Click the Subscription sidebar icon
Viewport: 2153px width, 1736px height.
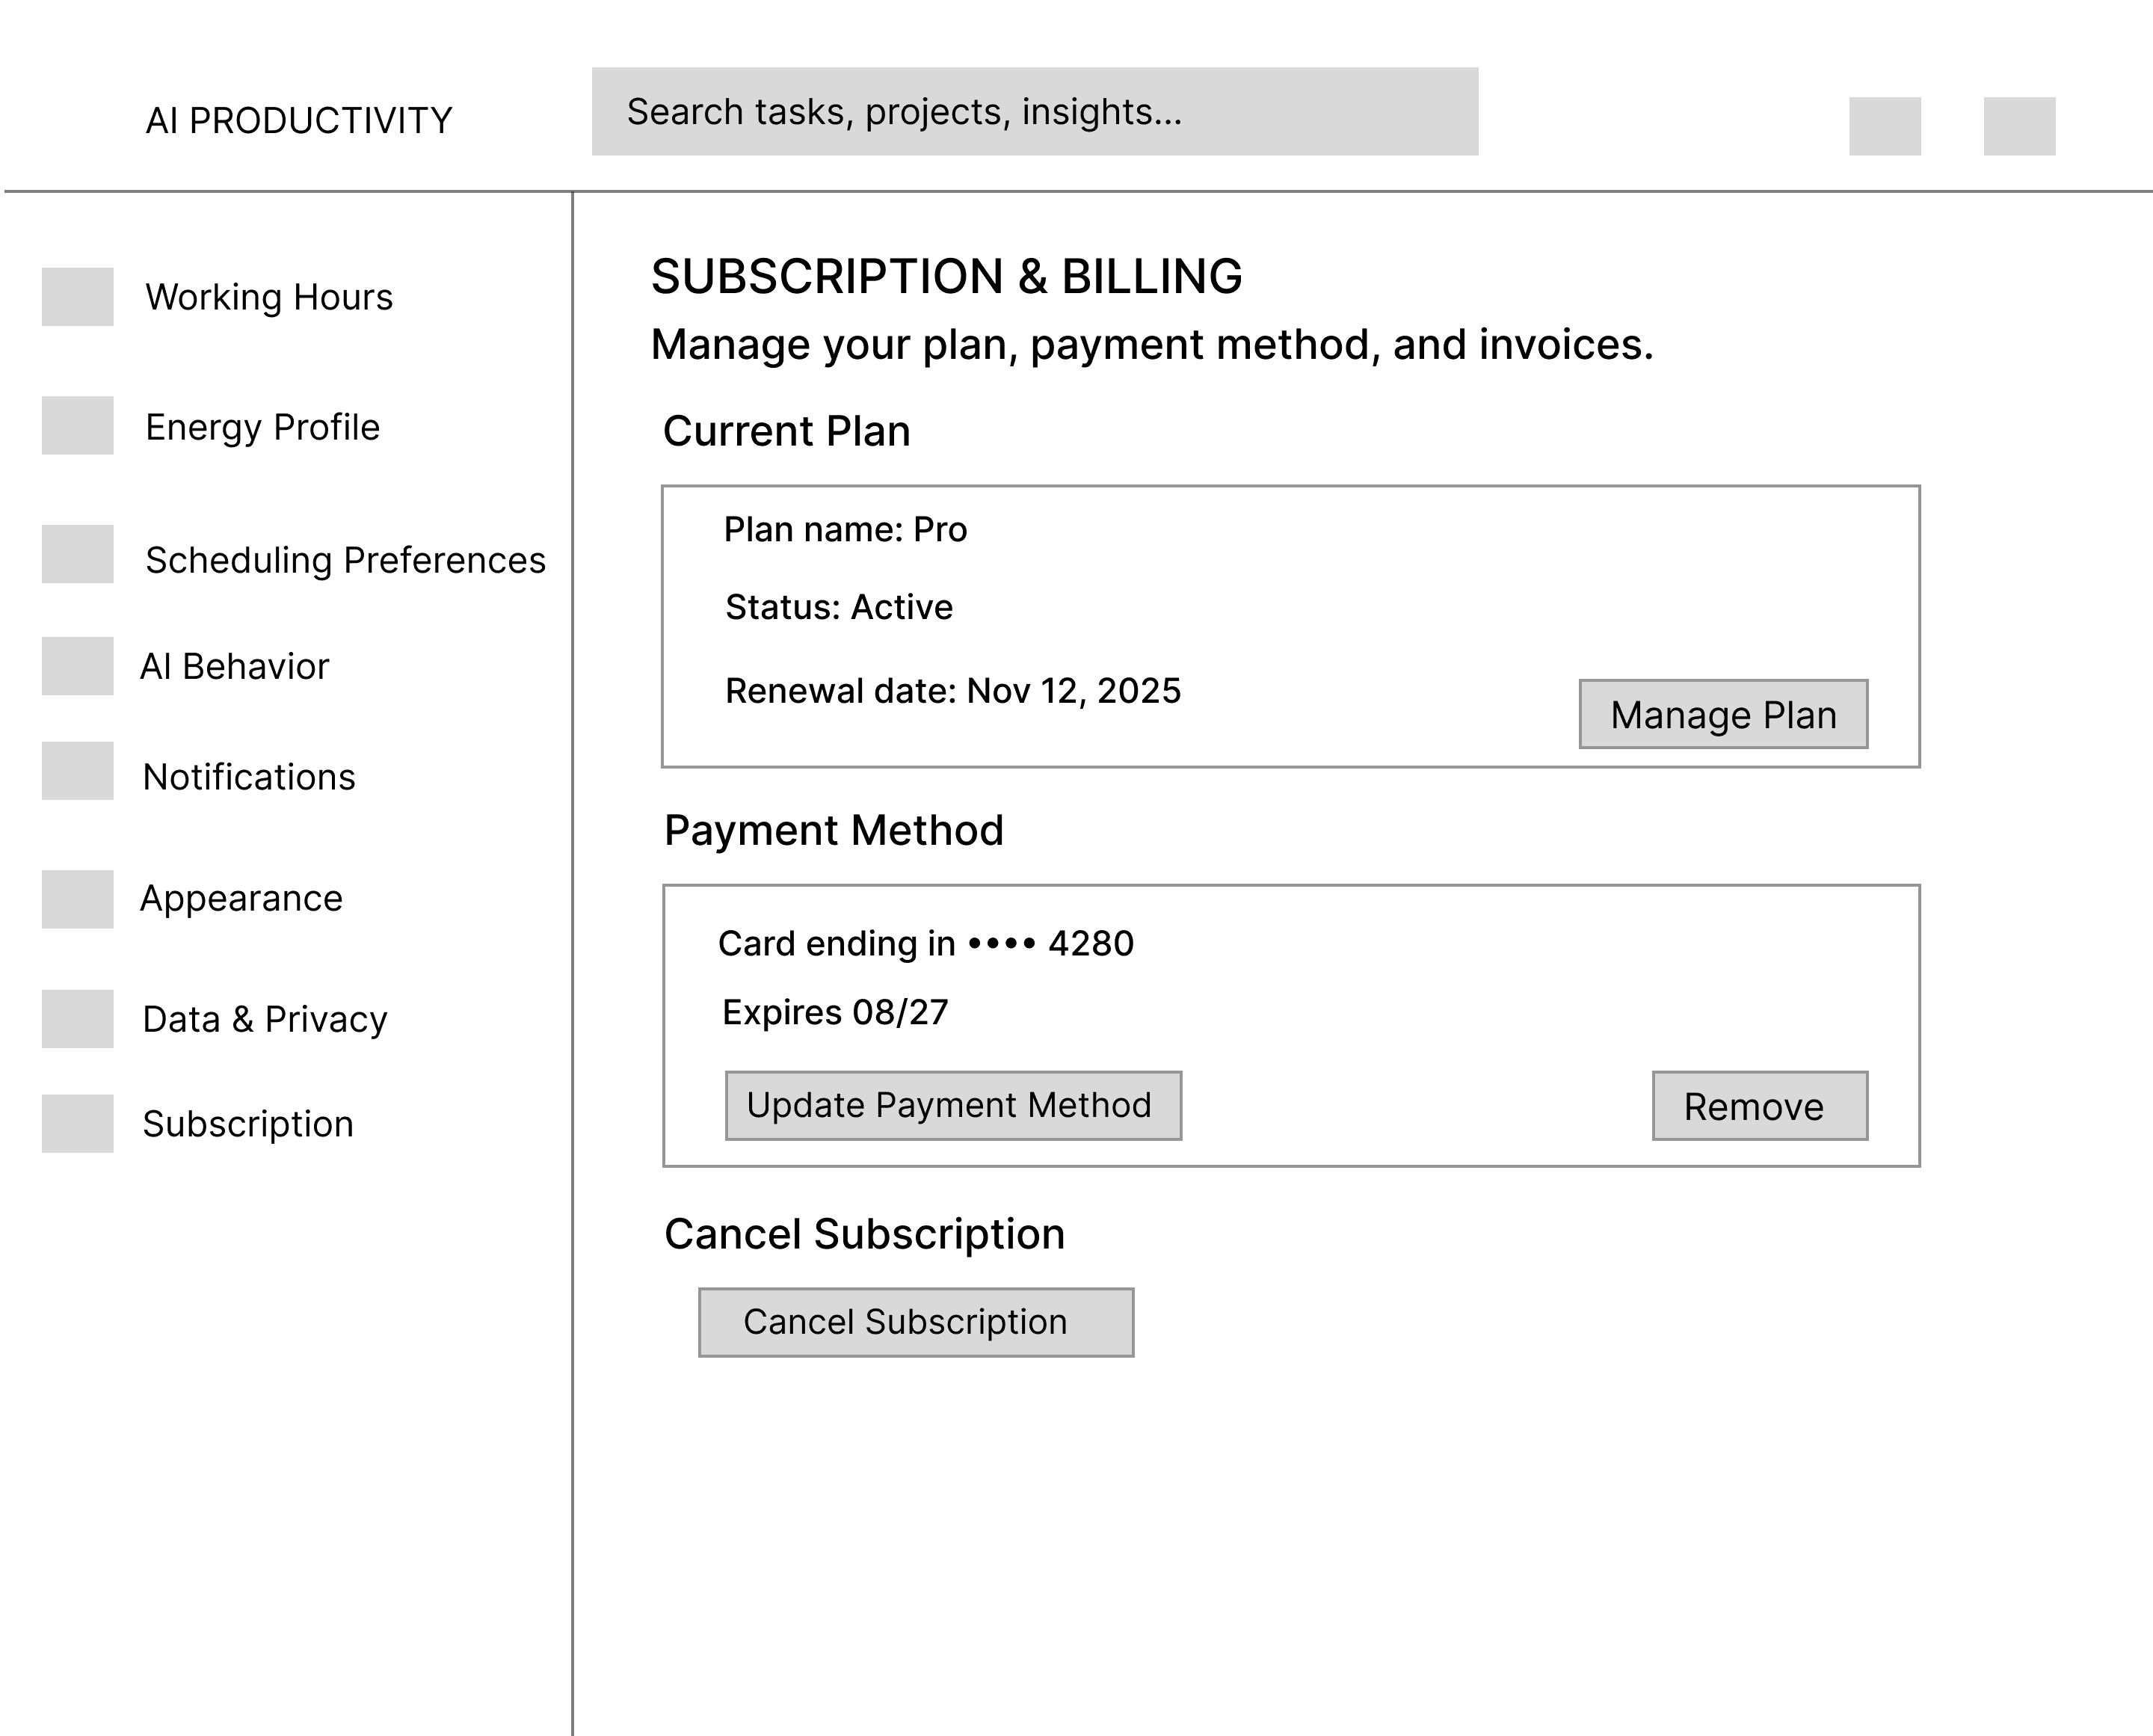point(77,1123)
